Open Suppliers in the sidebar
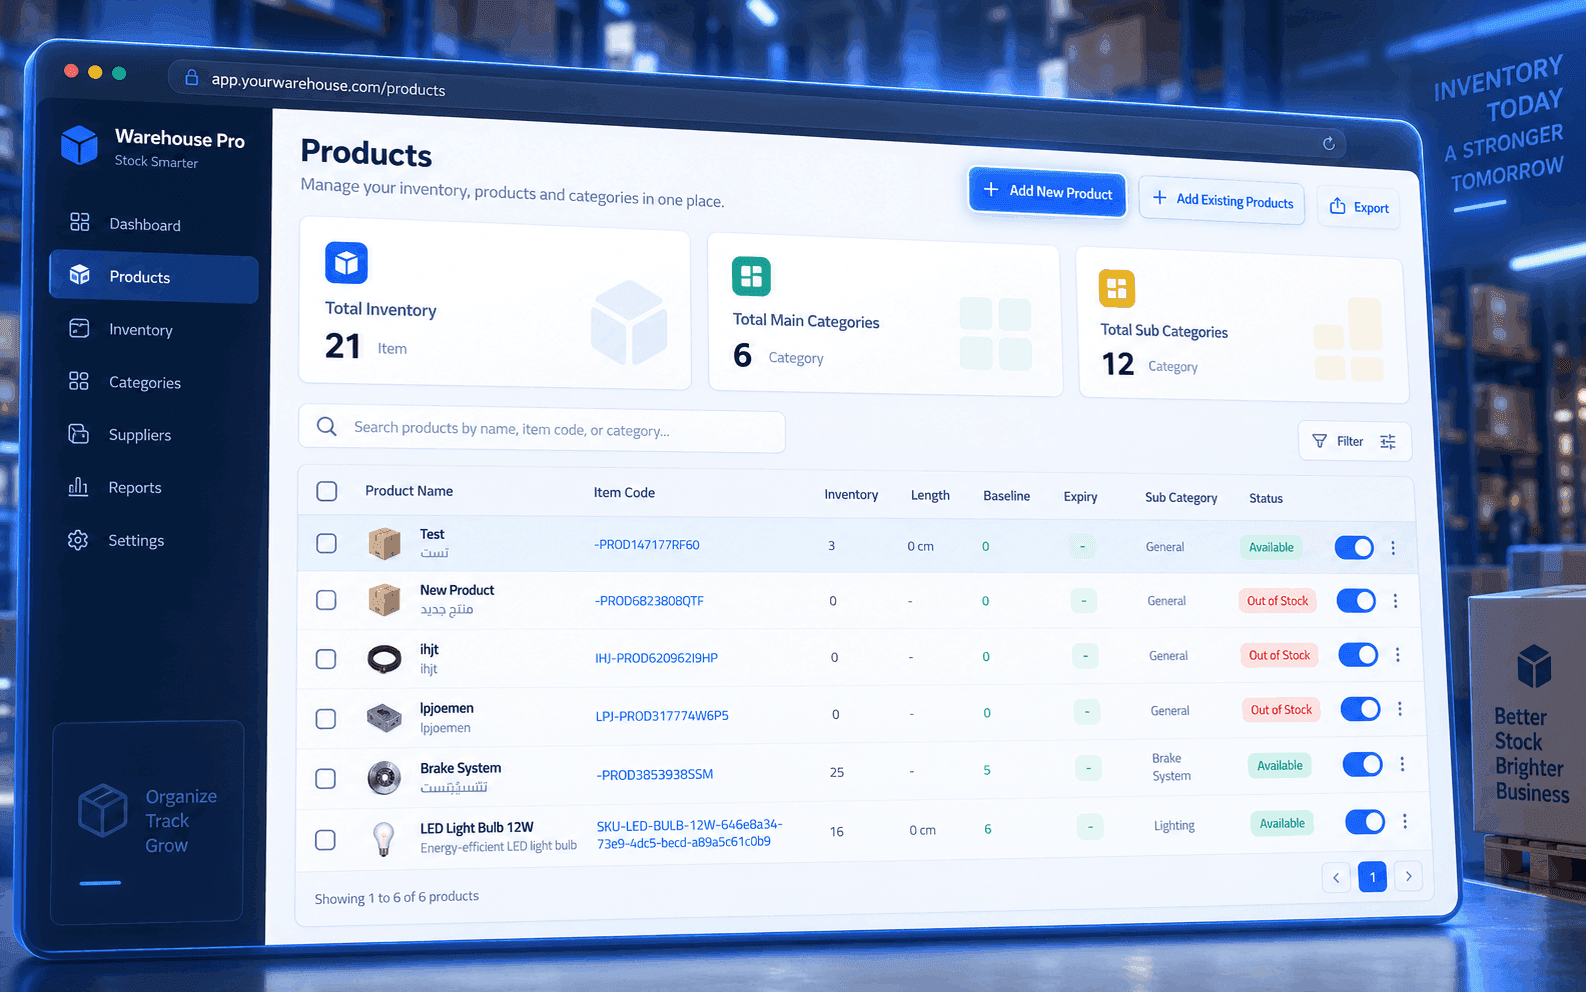This screenshot has height=992, width=1586. point(140,435)
